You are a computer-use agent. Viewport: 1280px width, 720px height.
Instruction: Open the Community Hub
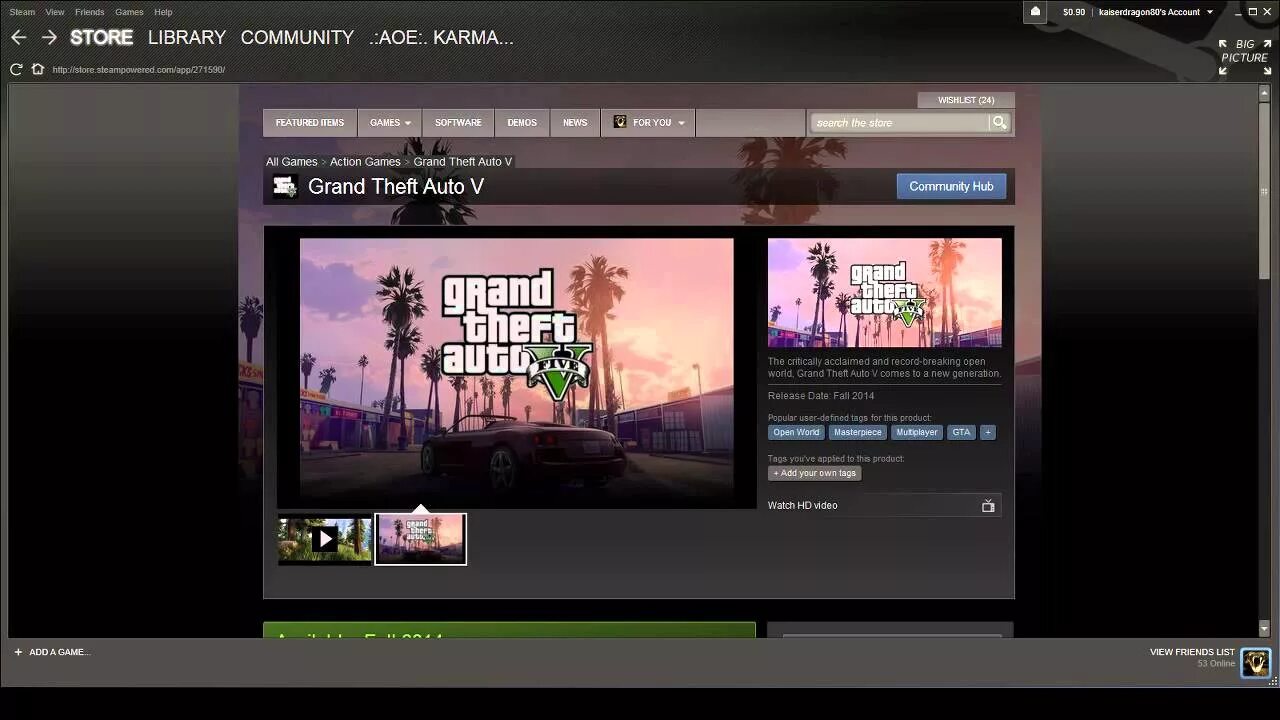click(x=951, y=186)
